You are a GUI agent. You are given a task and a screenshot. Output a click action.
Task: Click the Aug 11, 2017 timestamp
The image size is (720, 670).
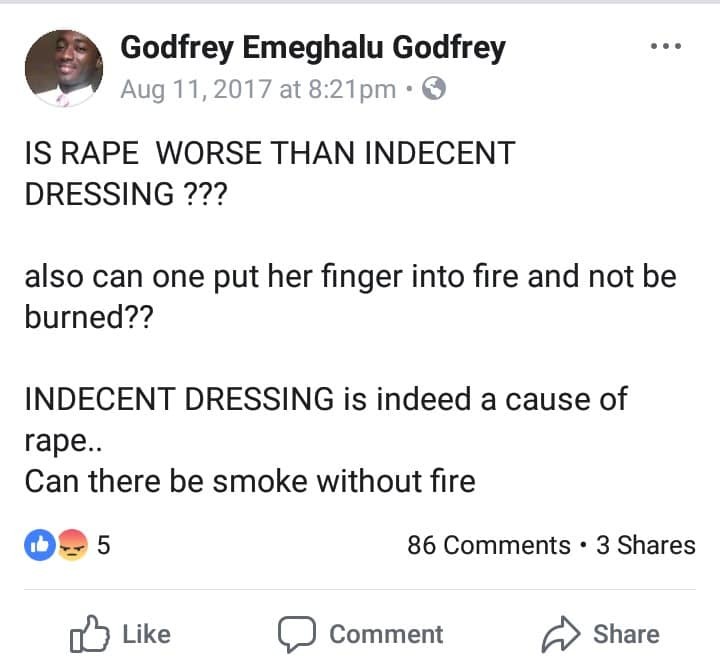pos(258,90)
